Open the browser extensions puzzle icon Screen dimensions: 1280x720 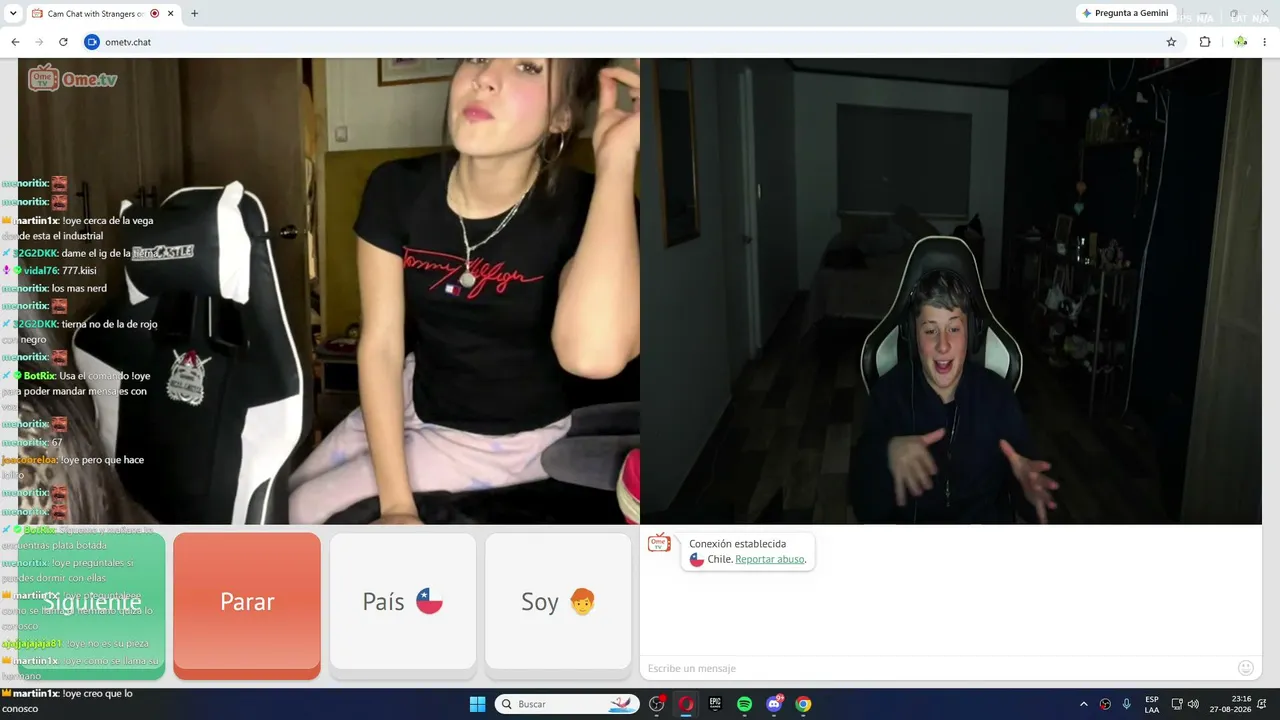1205,42
